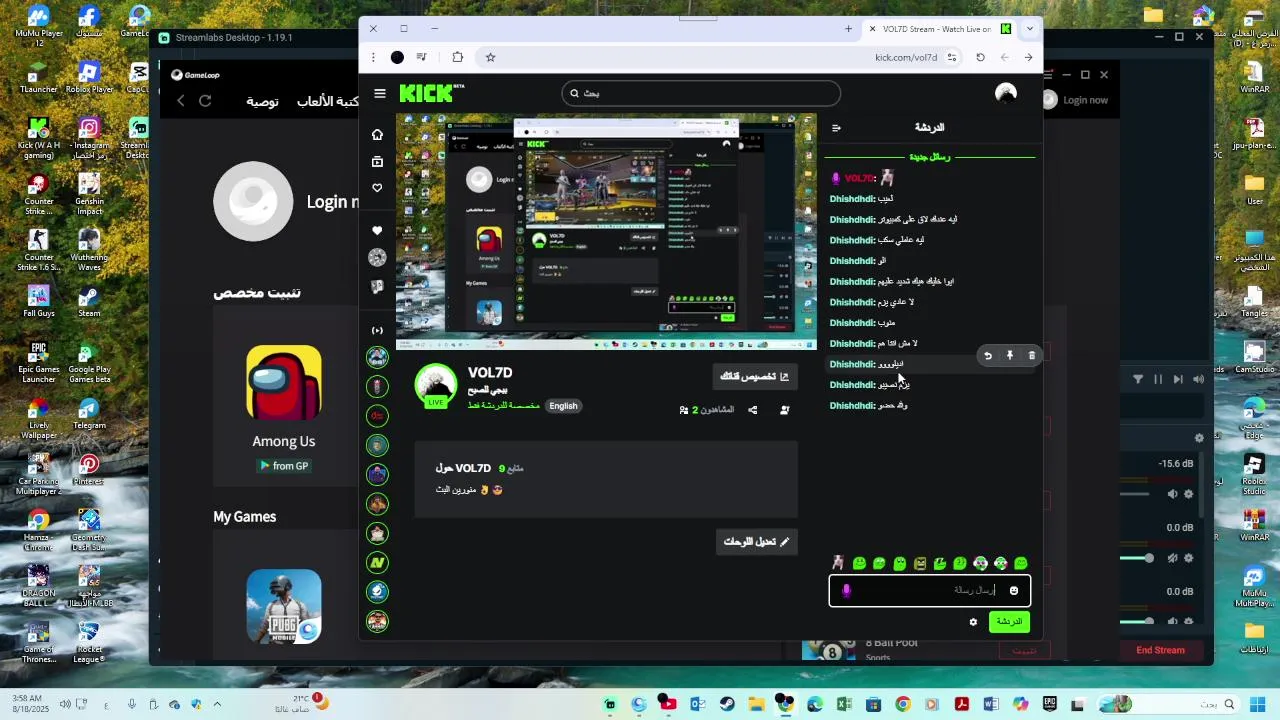Viewport: 1280px width, 720px height.
Task: Click the browser media control icon
Action: [422, 57]
